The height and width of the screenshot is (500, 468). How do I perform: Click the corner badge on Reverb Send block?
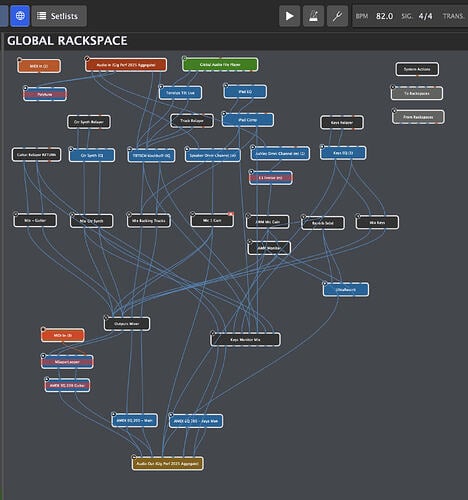click(303, 216)
